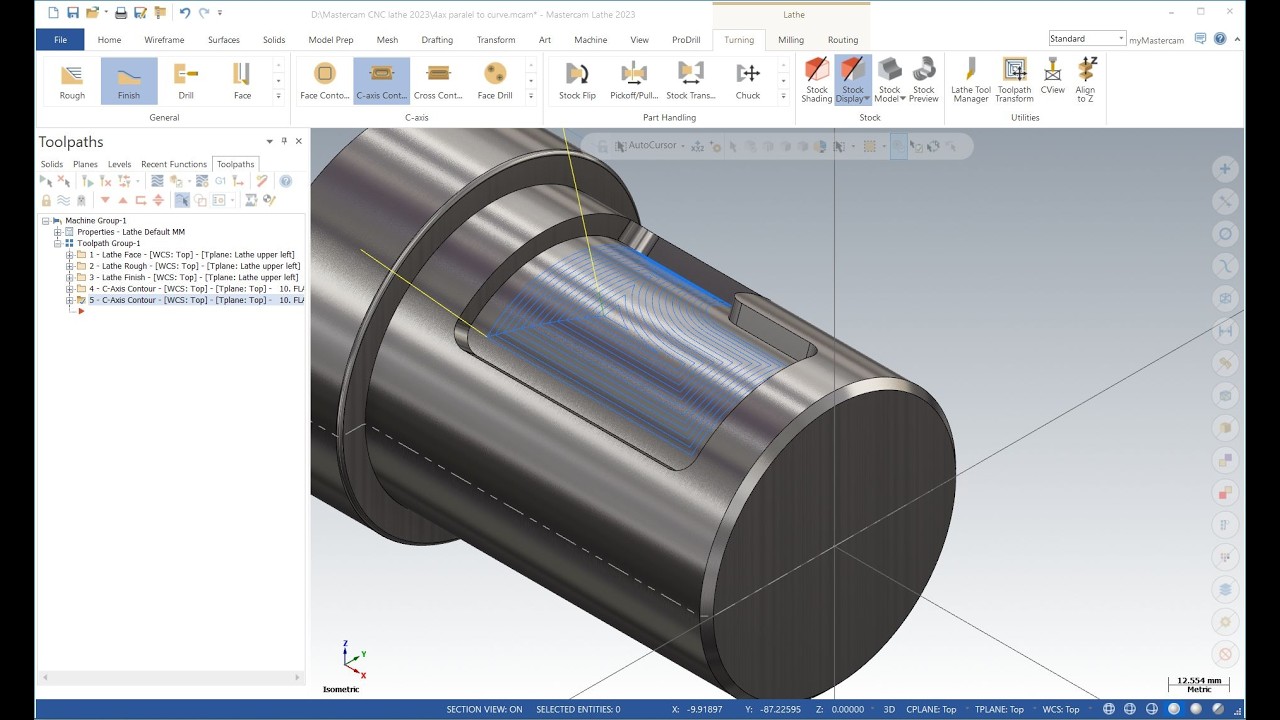Click CPLANE: Top in status bar

(x=930, y=709)
